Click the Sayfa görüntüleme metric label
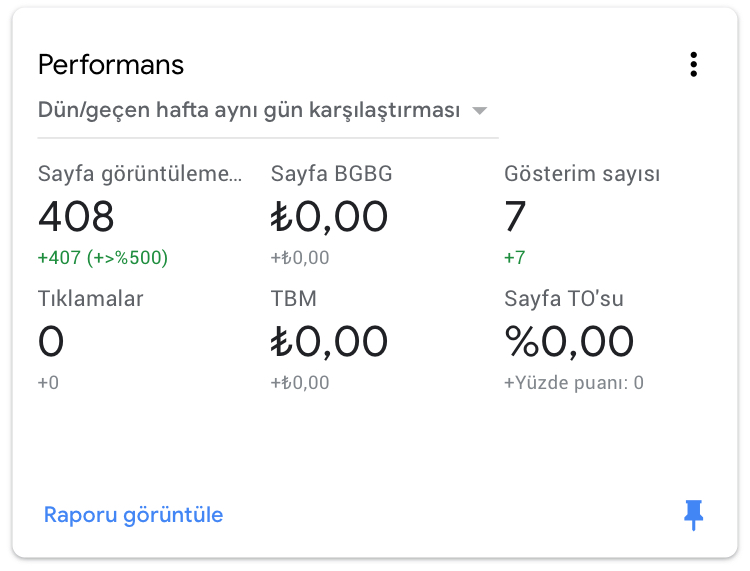 click(140, 174)
